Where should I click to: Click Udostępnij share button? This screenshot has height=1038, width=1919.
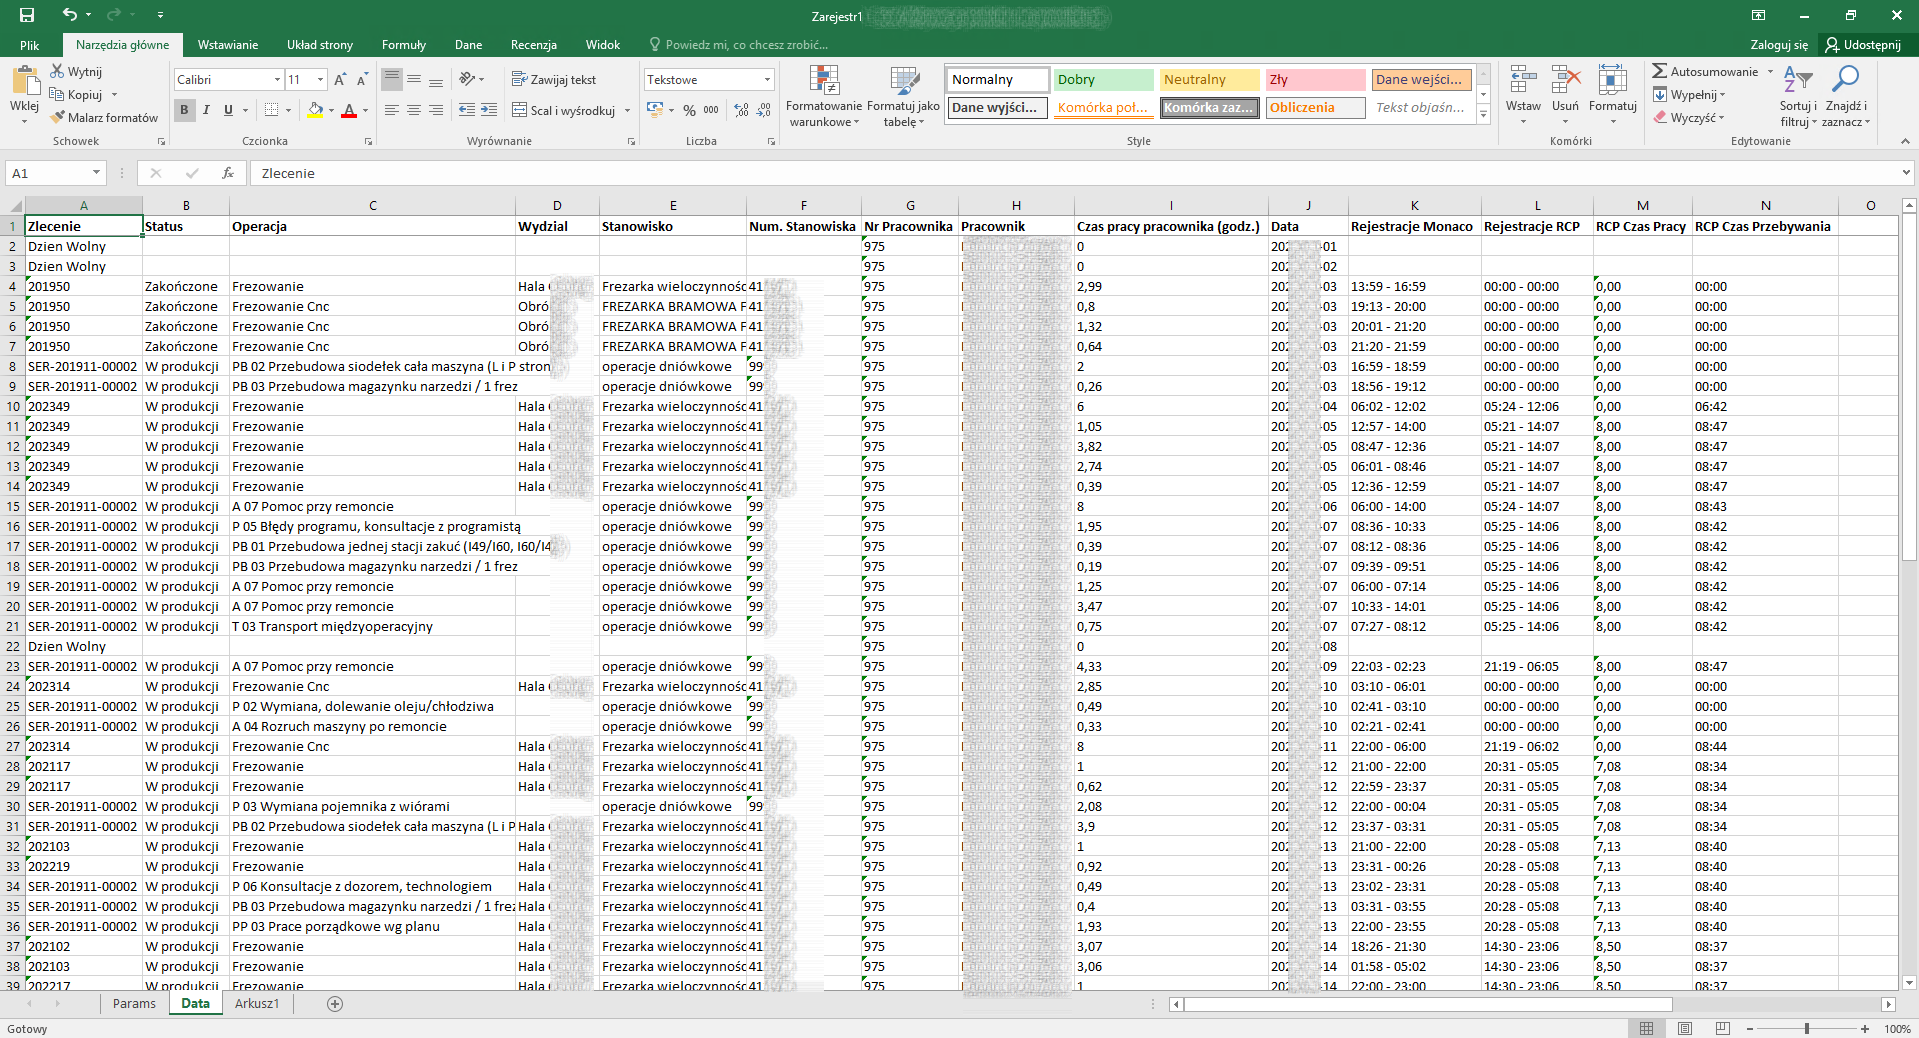(x=1863, y=45)
